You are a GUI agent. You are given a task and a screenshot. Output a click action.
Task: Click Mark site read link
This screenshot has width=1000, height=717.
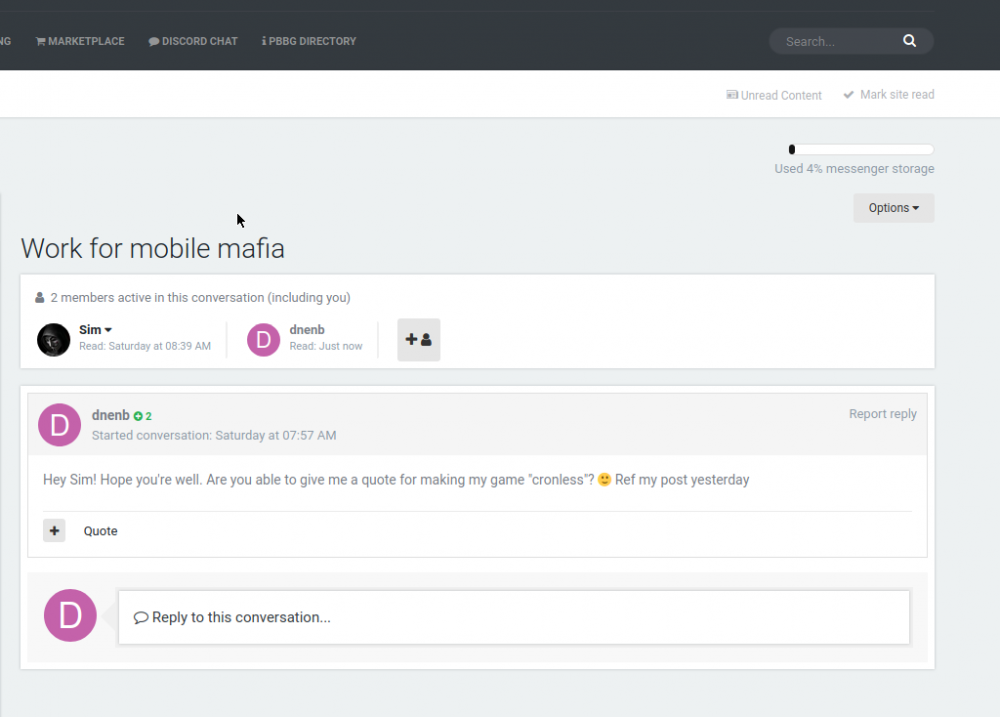tap(889, 95)
